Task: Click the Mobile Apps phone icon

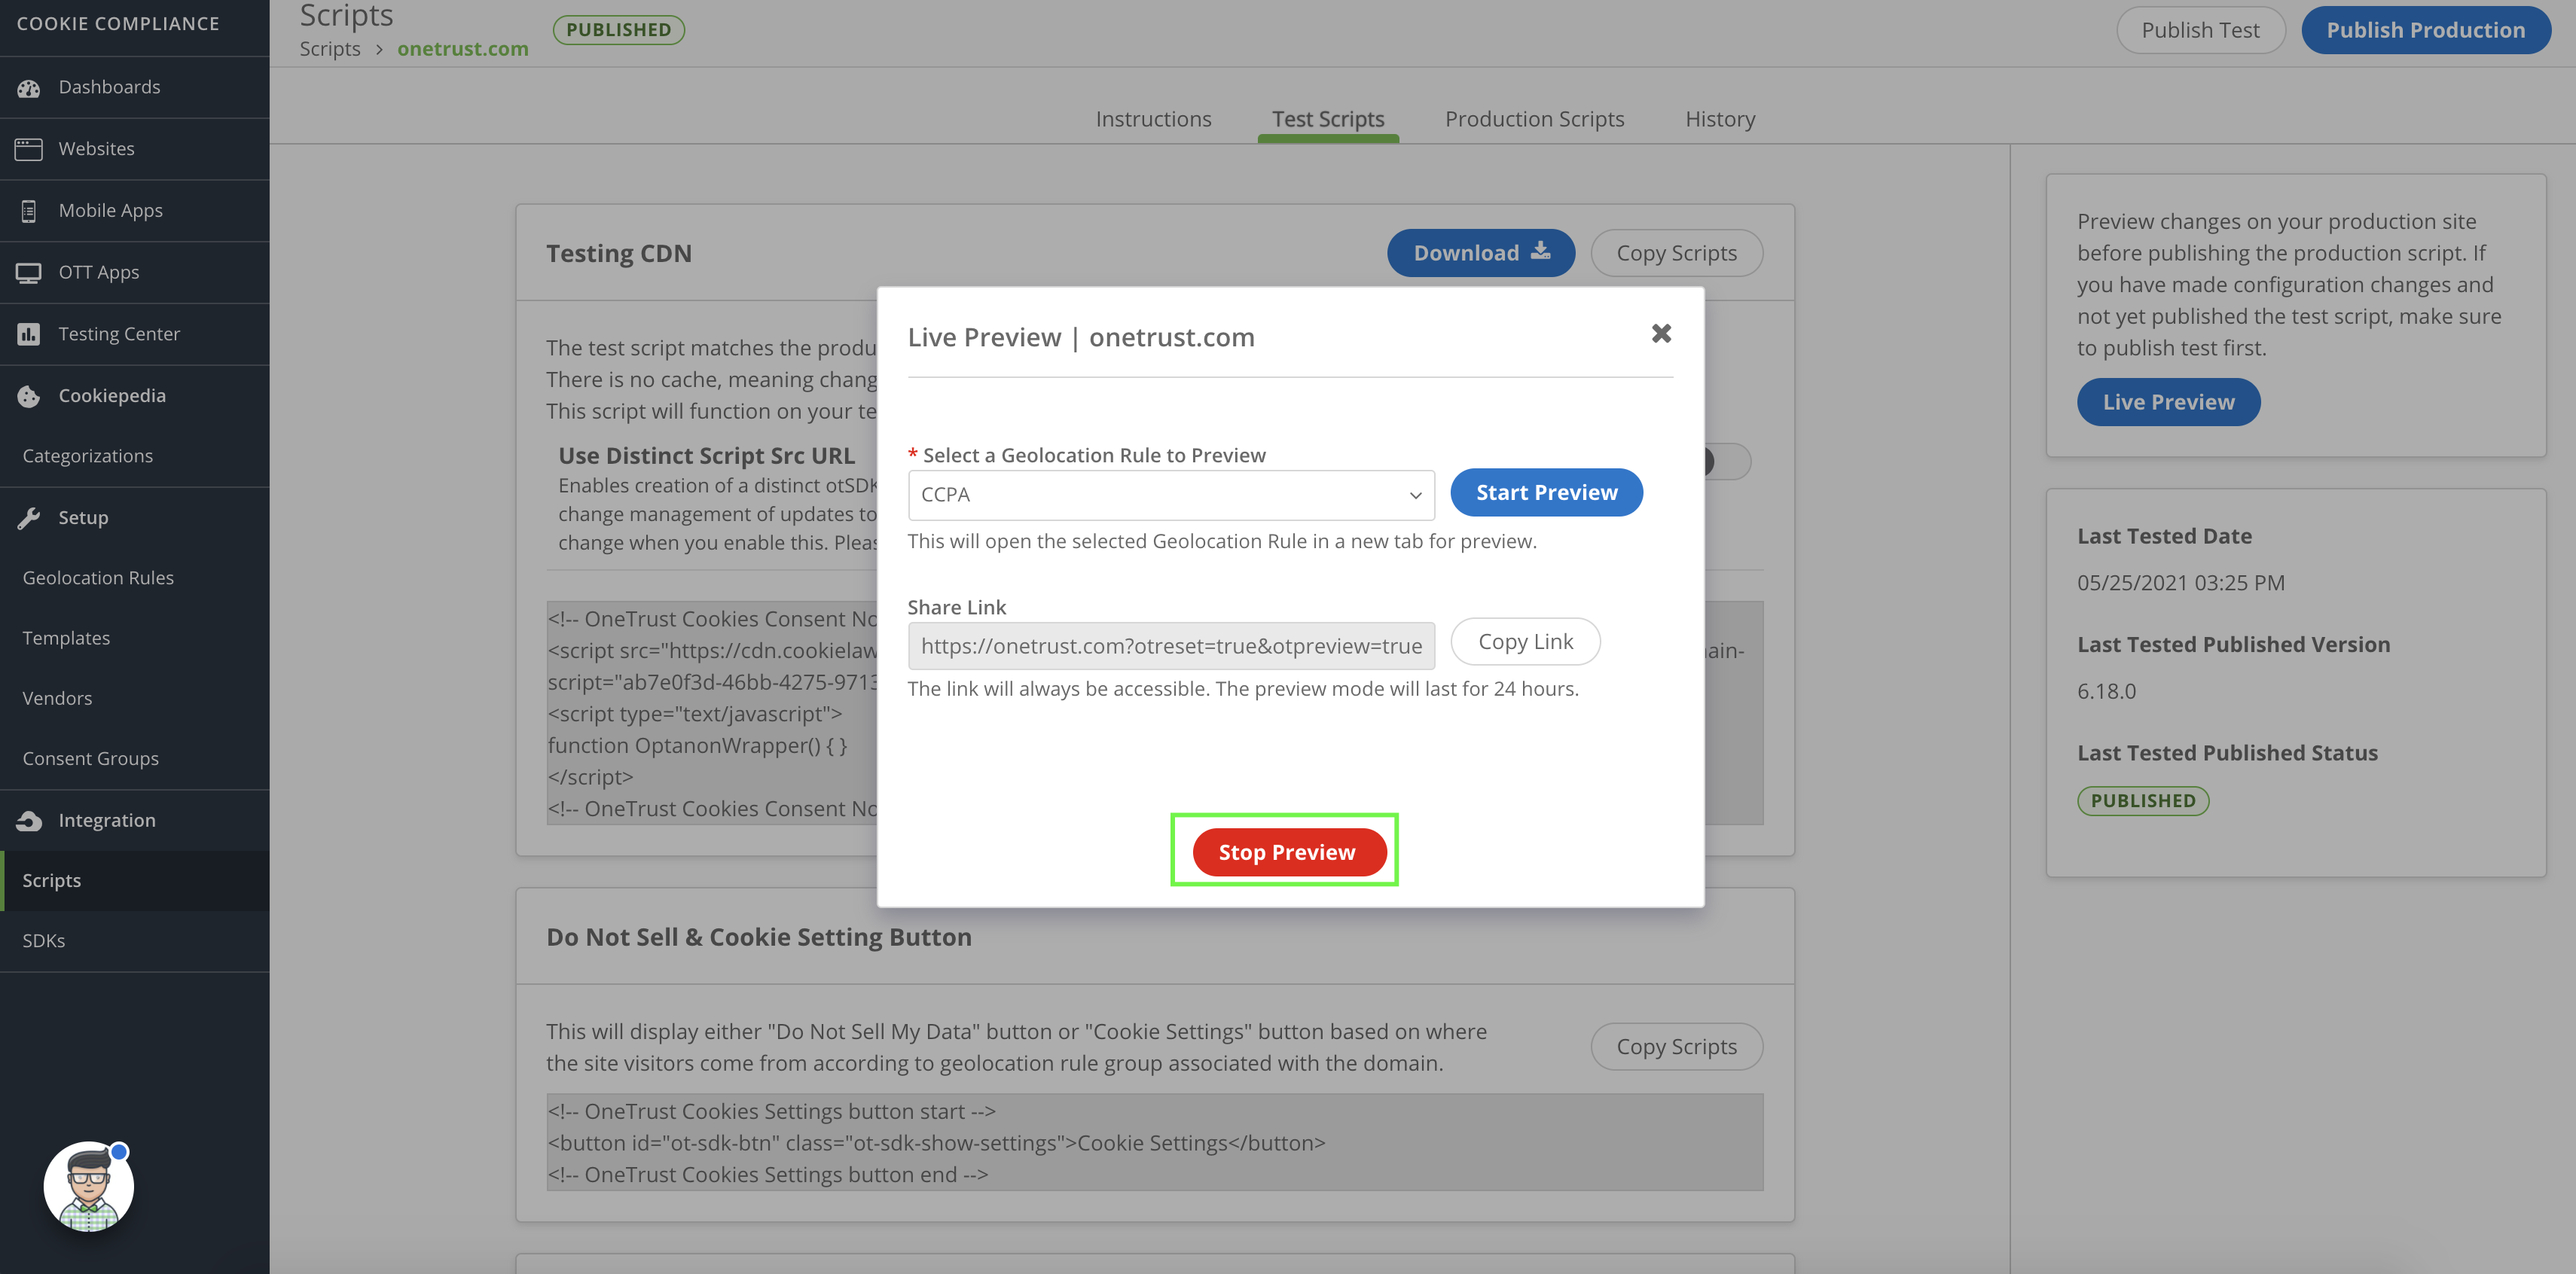Action: 29,211
